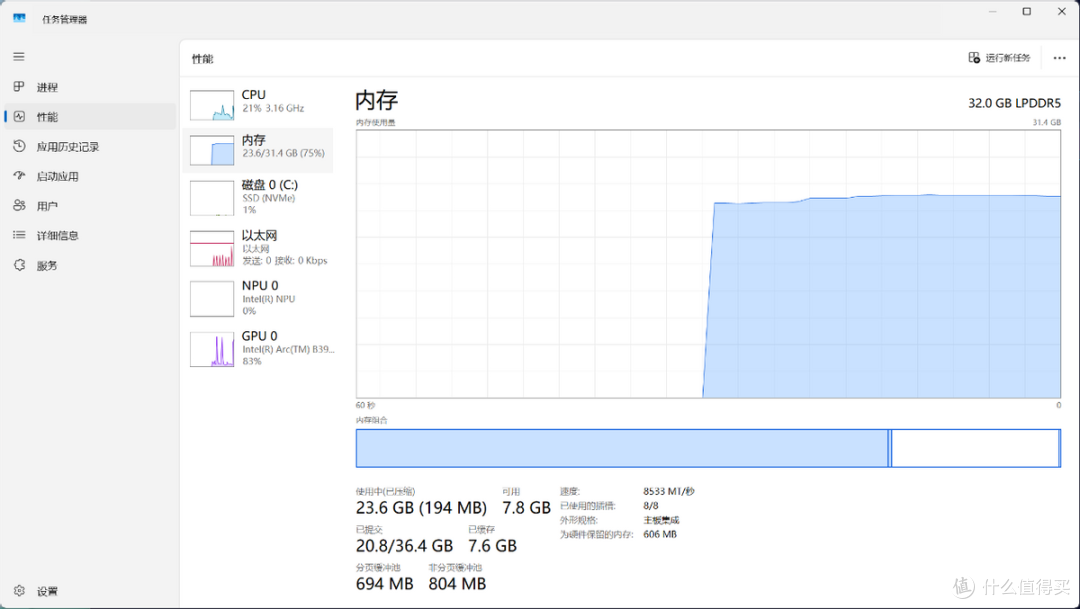Screen dimensions: 1080x609
Task: Click the 804 MB non-paged pool value
Action: click(457, 584)
